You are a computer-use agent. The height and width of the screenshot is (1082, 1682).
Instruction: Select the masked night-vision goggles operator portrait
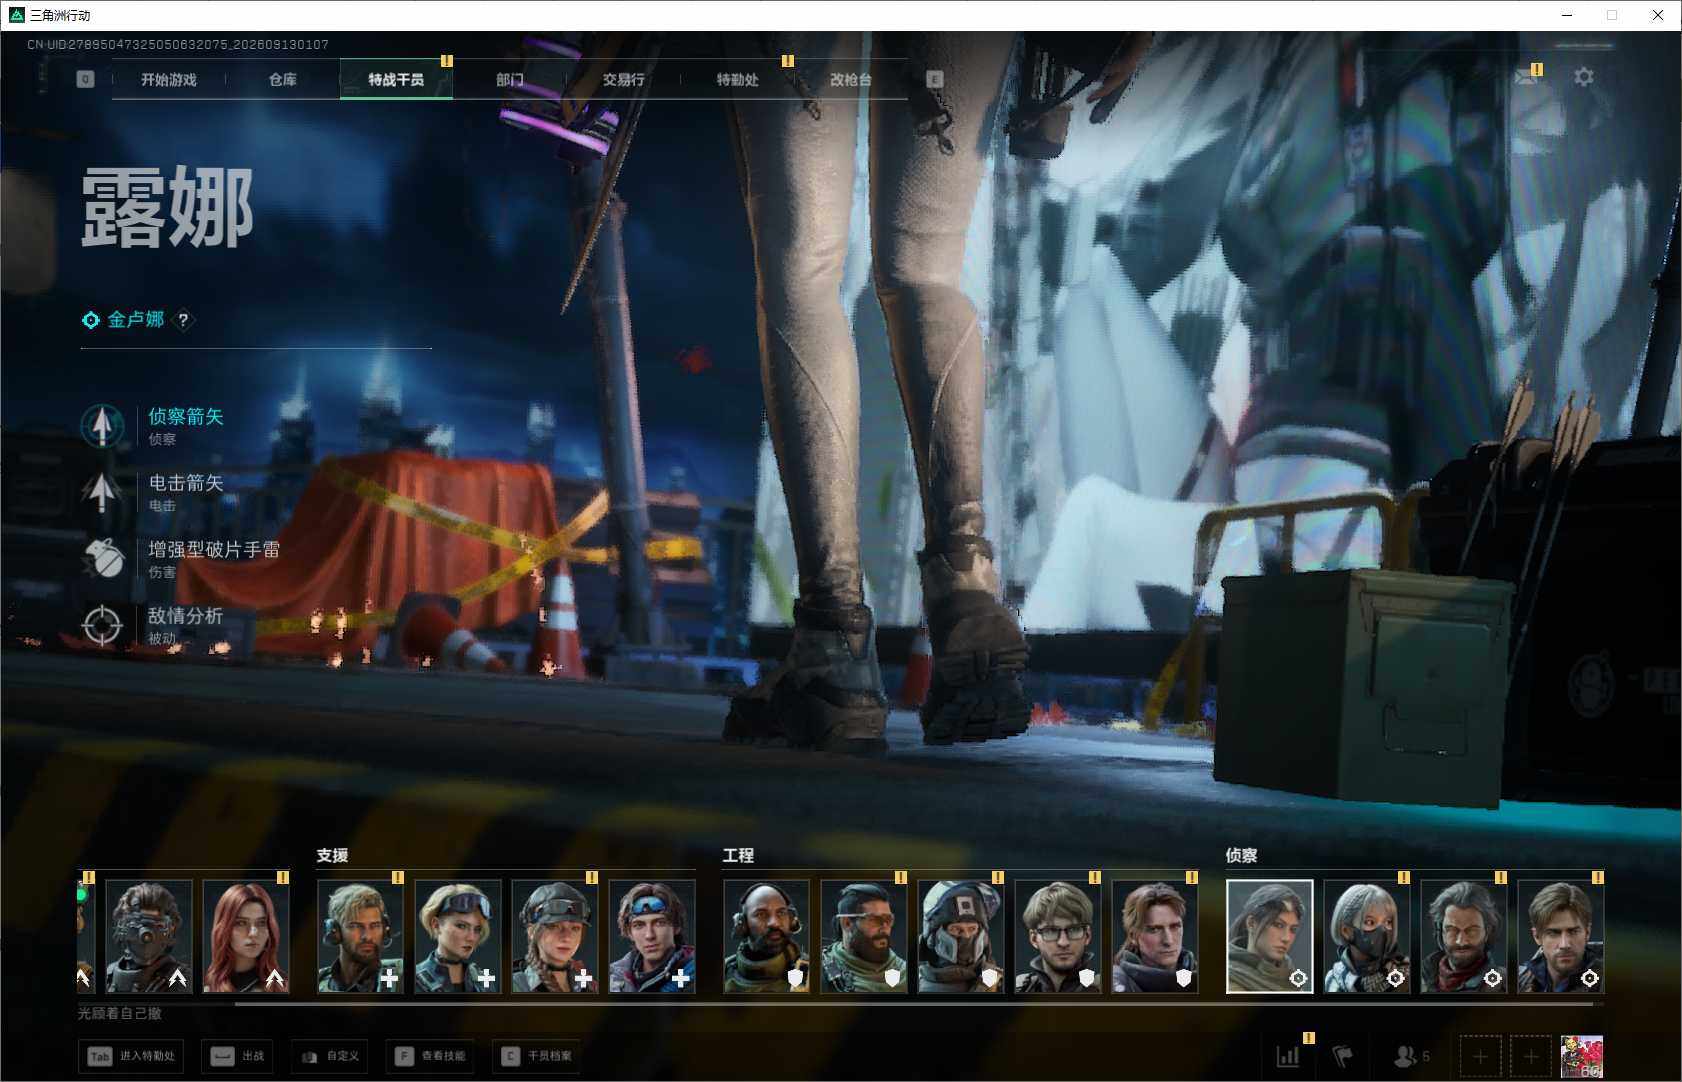[x=149, y=936]
